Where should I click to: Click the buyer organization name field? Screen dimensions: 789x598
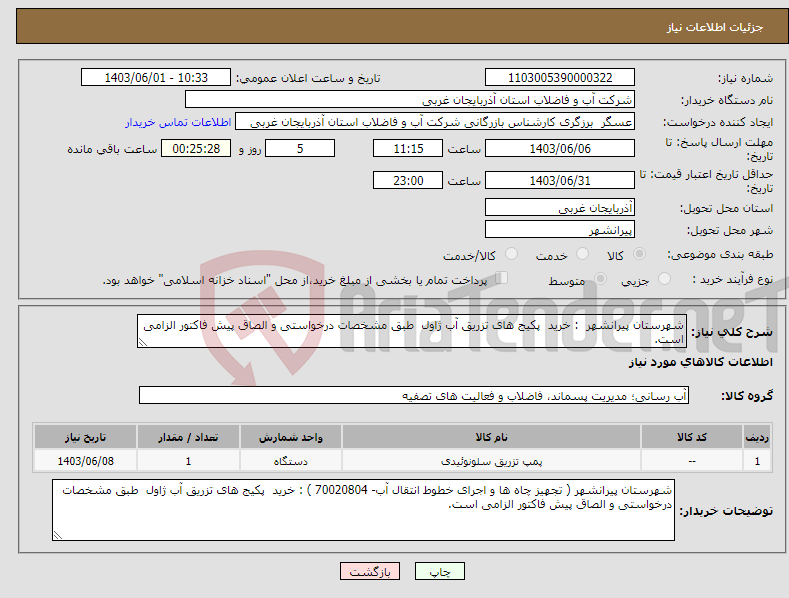[410, 100]
